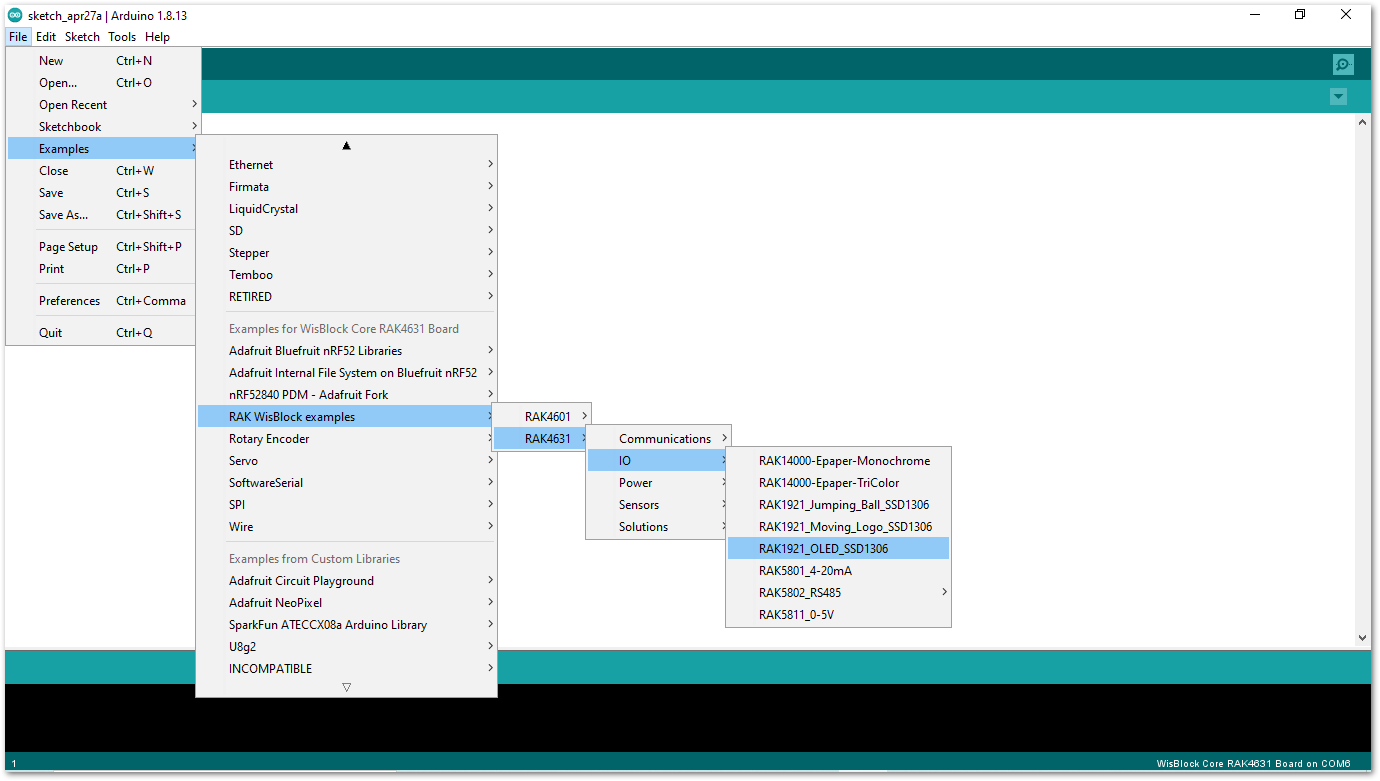Open RAK1921_OLED_SSD1306 example
The width and height of the screenshot is (1380, 781).
(838, 549)
